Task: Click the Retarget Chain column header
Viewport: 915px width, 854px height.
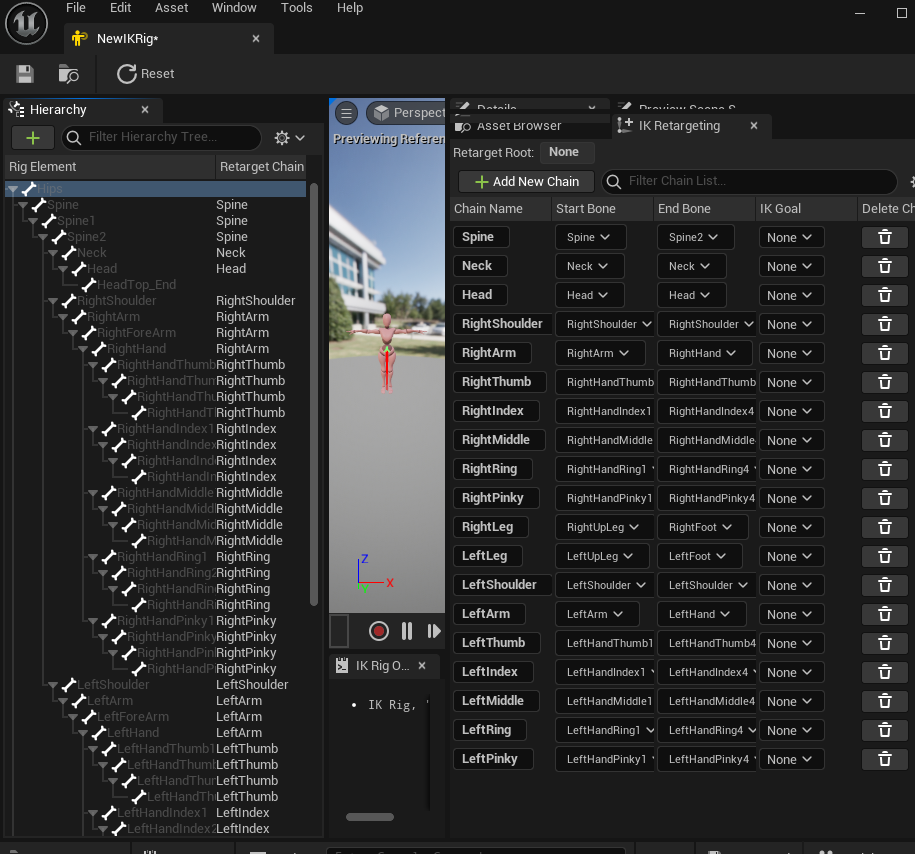Action: pos(261,167)
